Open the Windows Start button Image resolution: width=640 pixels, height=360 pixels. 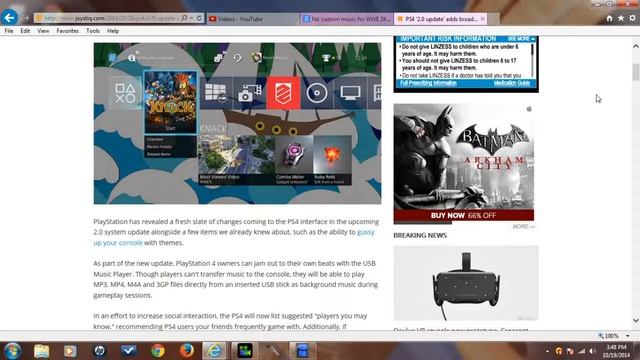point(13,351)
